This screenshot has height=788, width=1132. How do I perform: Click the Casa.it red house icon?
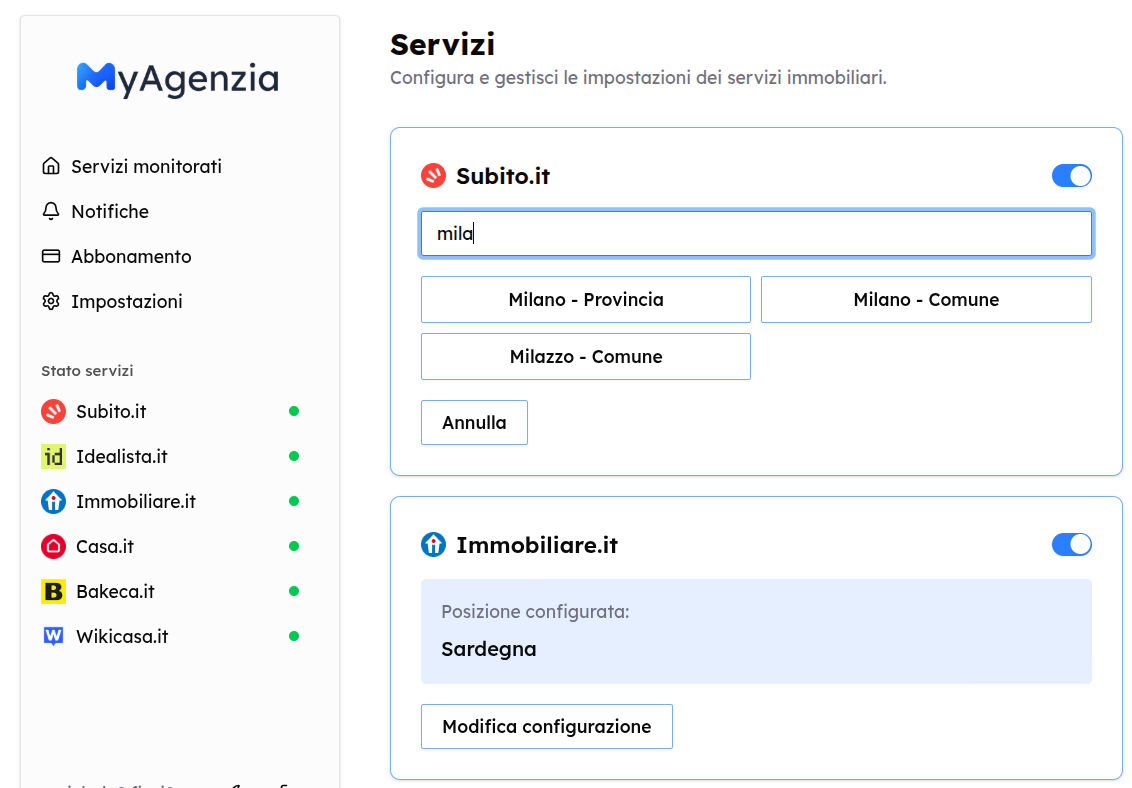point(53,546)
